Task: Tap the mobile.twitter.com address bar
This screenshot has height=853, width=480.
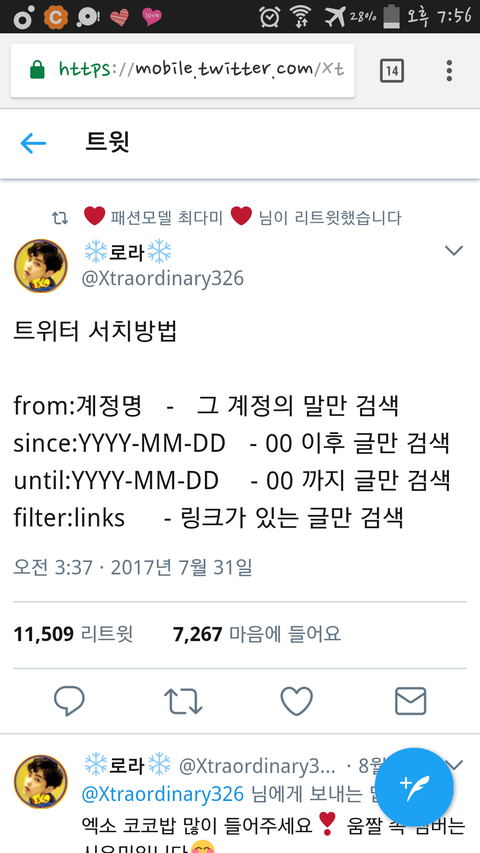Action: point(183,71)
